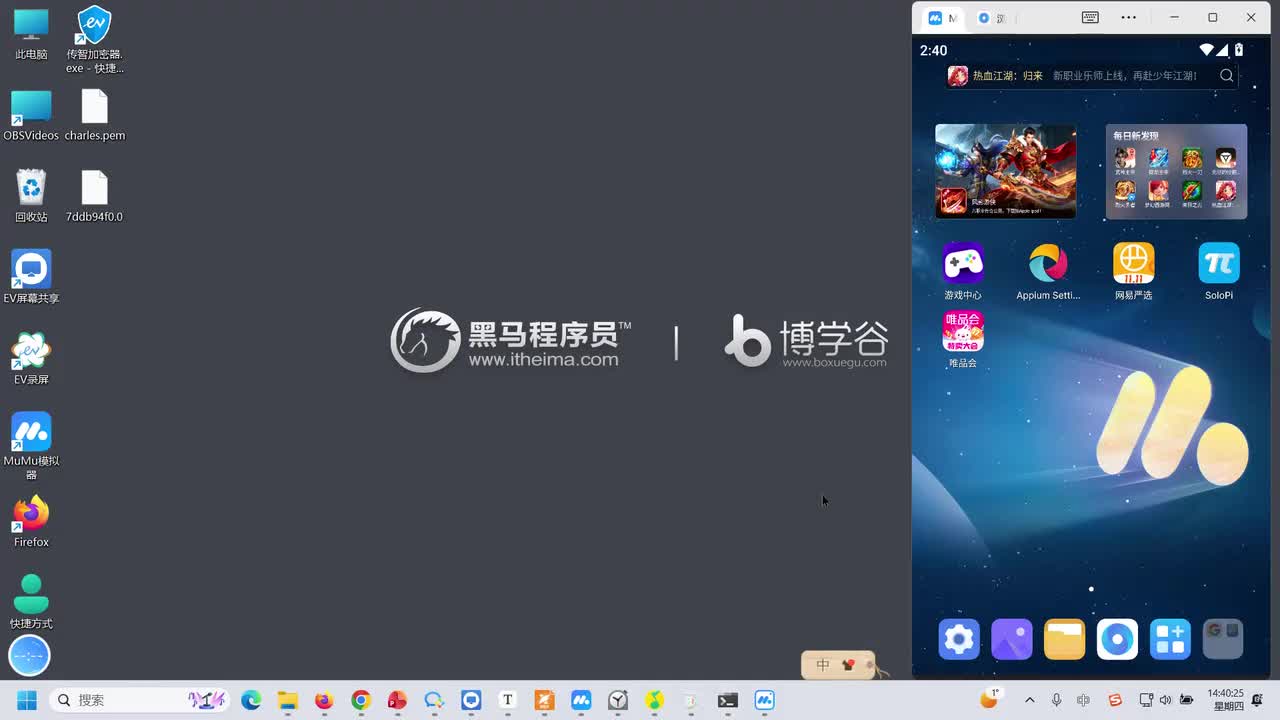This screenshot has height=720, width=1280.
Task: Open the browser app in emulator dock
Action: 1117,639
